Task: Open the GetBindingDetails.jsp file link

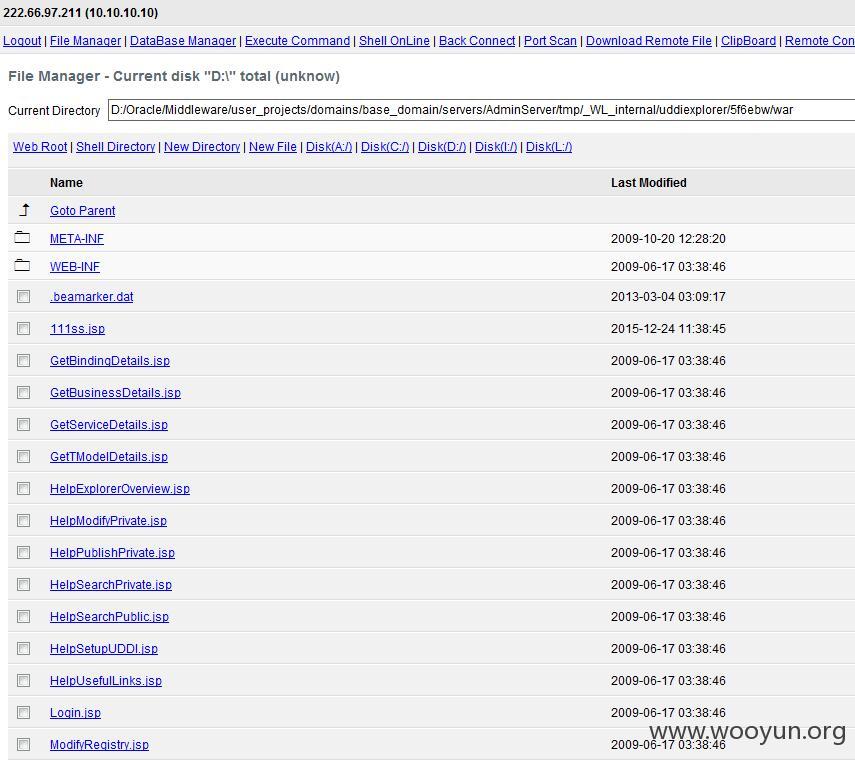Action: point(110,361)
